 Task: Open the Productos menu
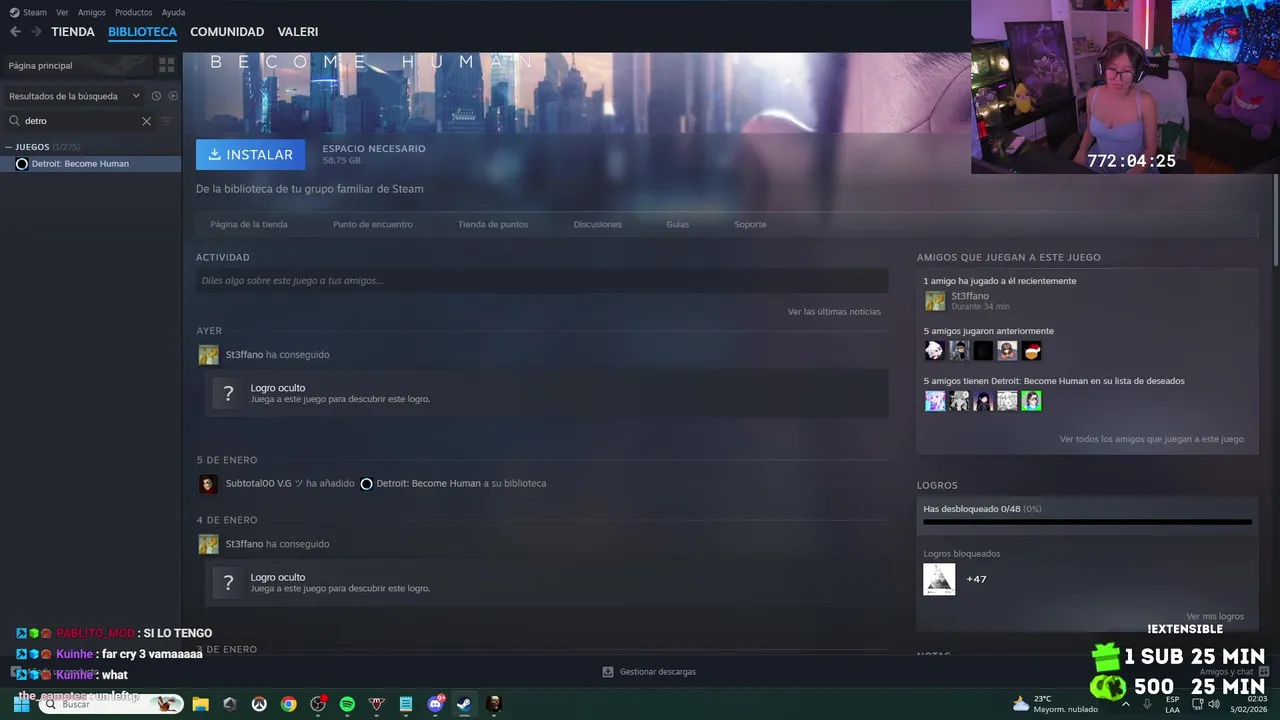(x=133, y=13)
